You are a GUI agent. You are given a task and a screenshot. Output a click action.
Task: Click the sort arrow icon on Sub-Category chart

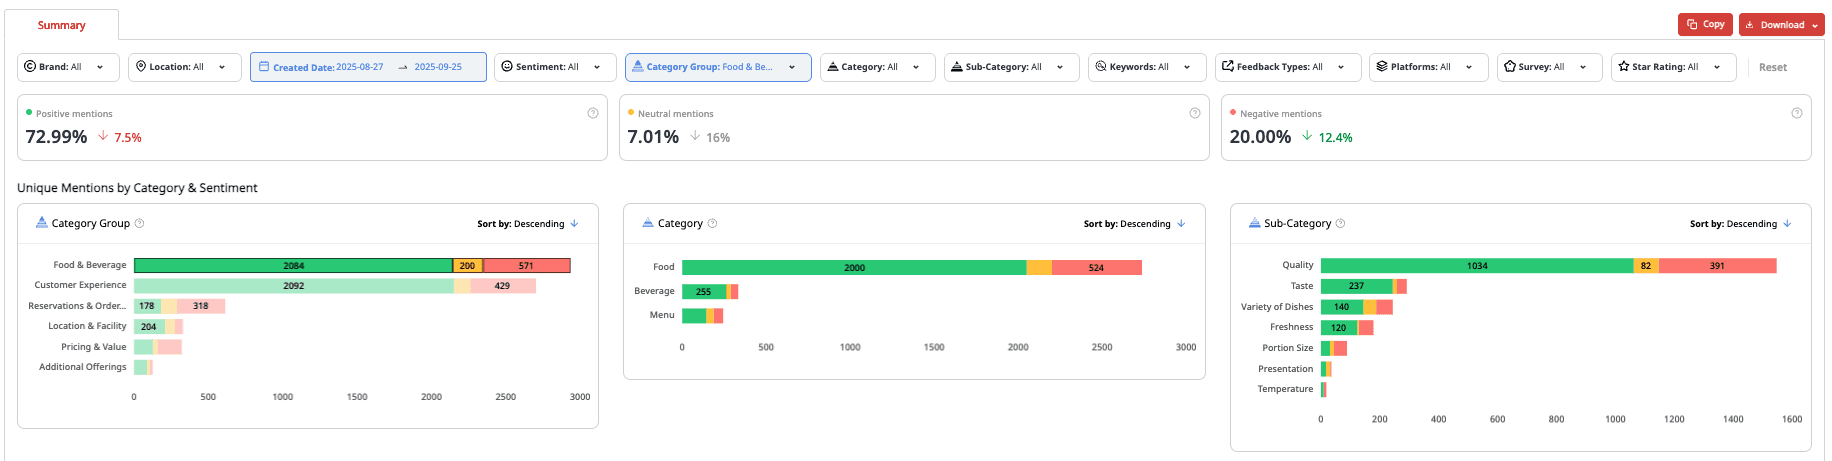coord(1787,224)
